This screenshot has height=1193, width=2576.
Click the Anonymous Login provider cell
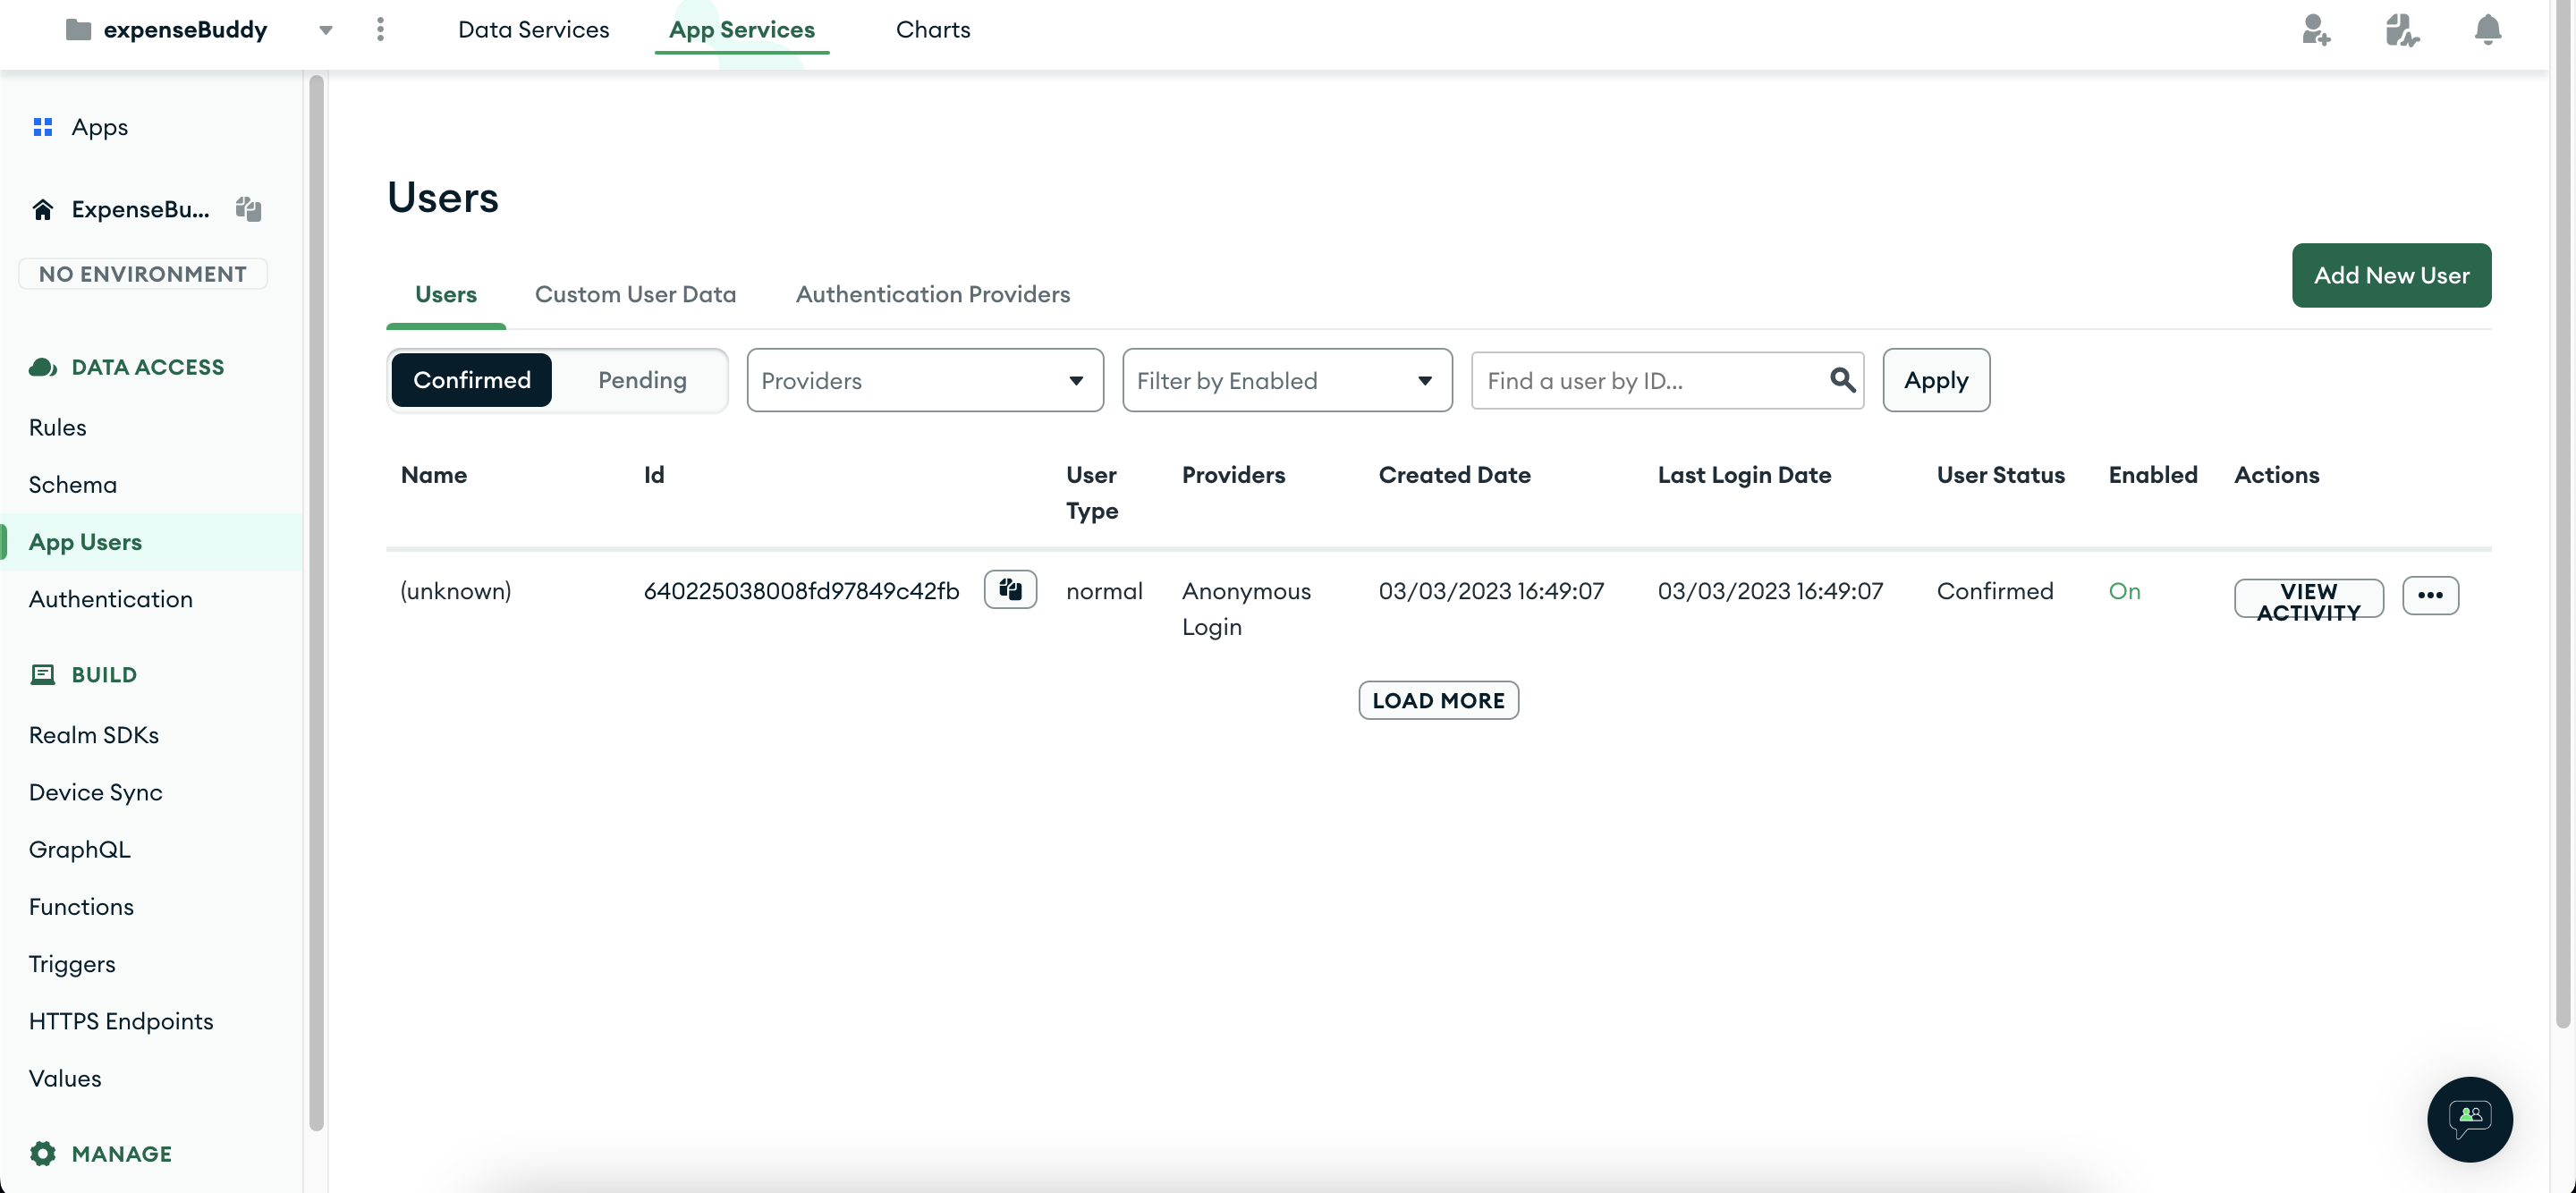click(1246, 609)
